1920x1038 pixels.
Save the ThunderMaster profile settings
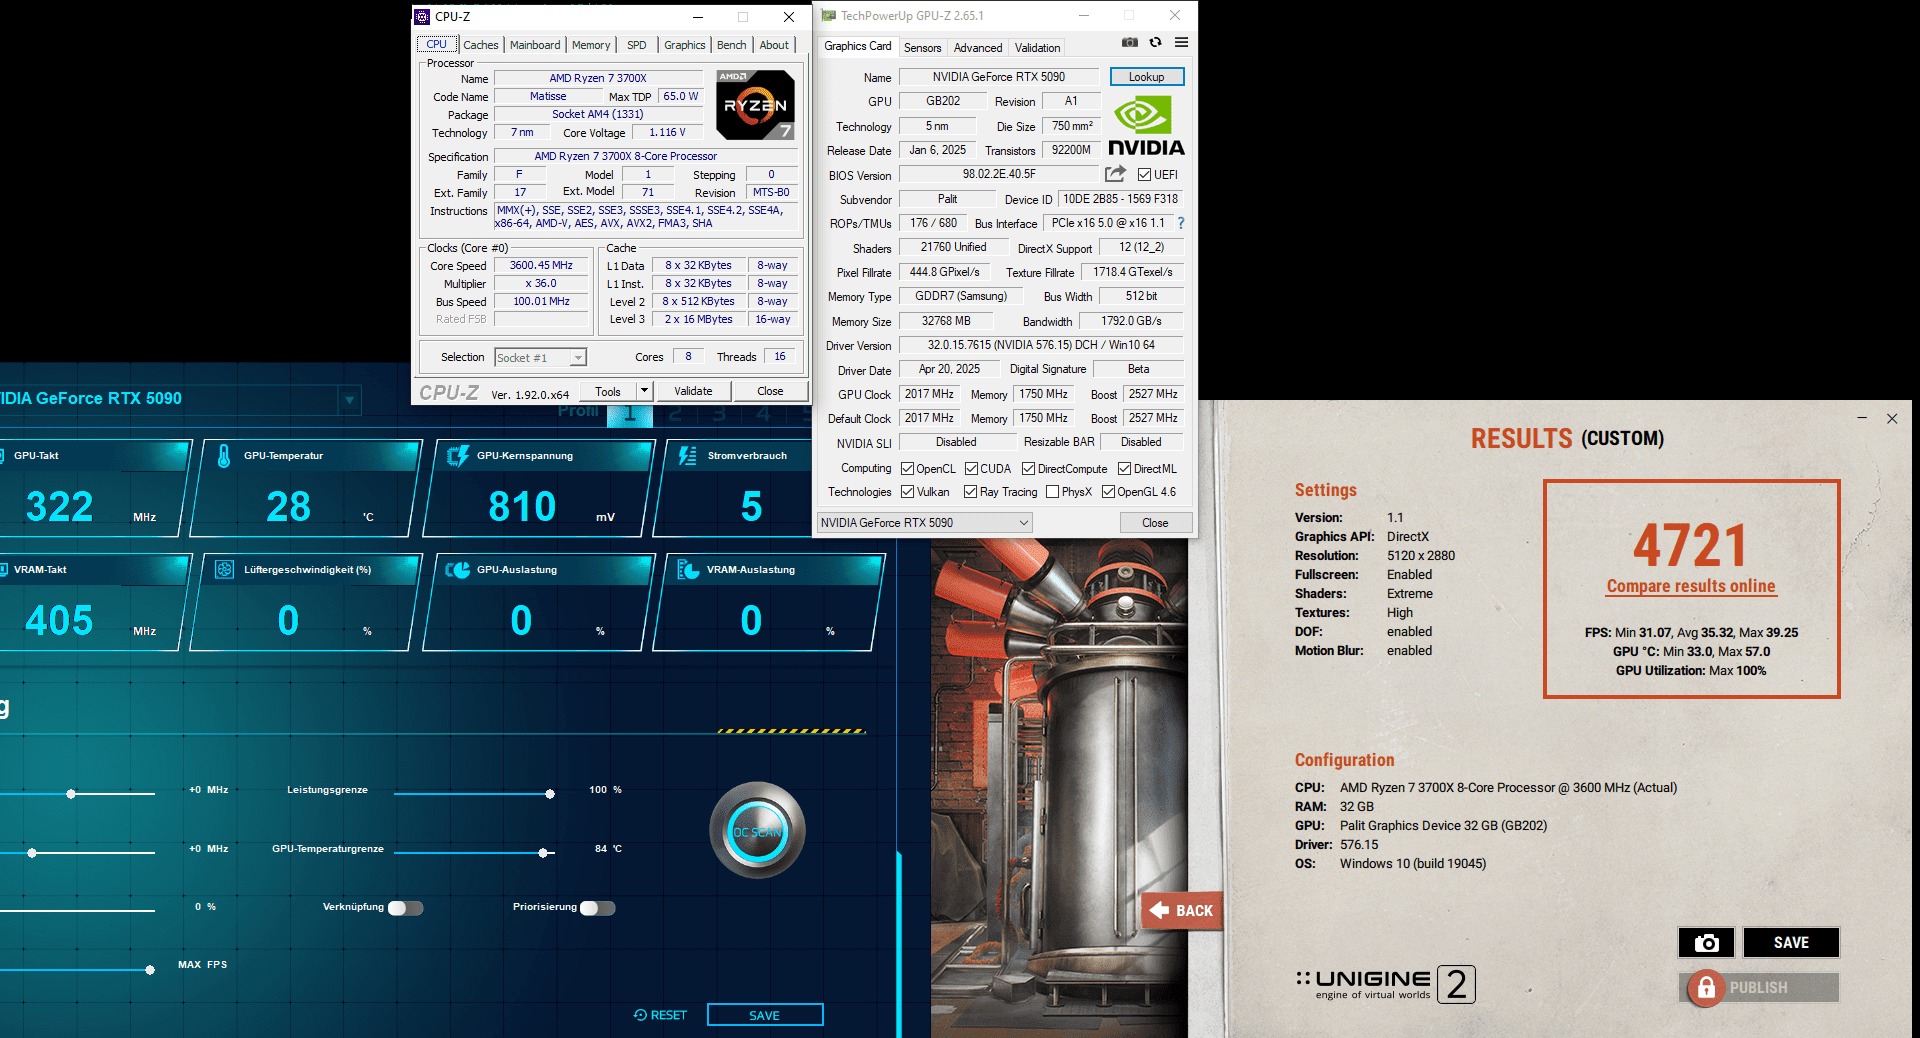(765, 1015)
